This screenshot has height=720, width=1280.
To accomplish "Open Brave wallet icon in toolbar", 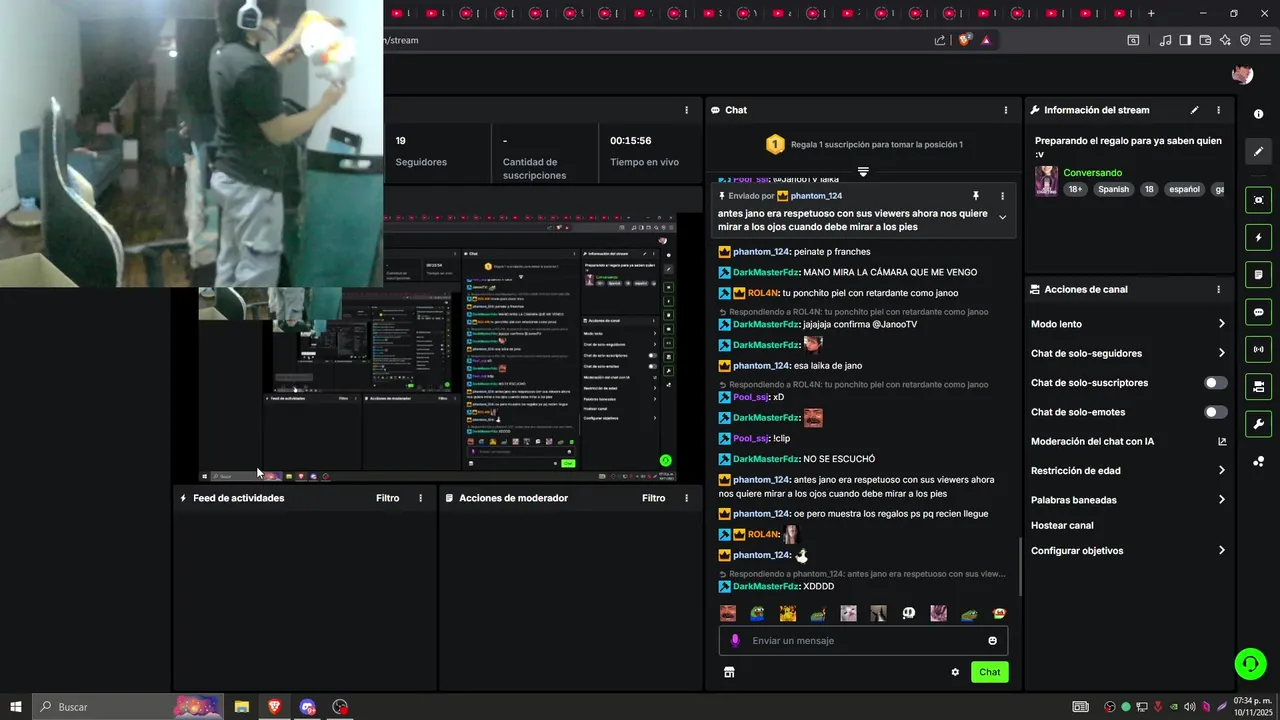I will [1205, 40].
